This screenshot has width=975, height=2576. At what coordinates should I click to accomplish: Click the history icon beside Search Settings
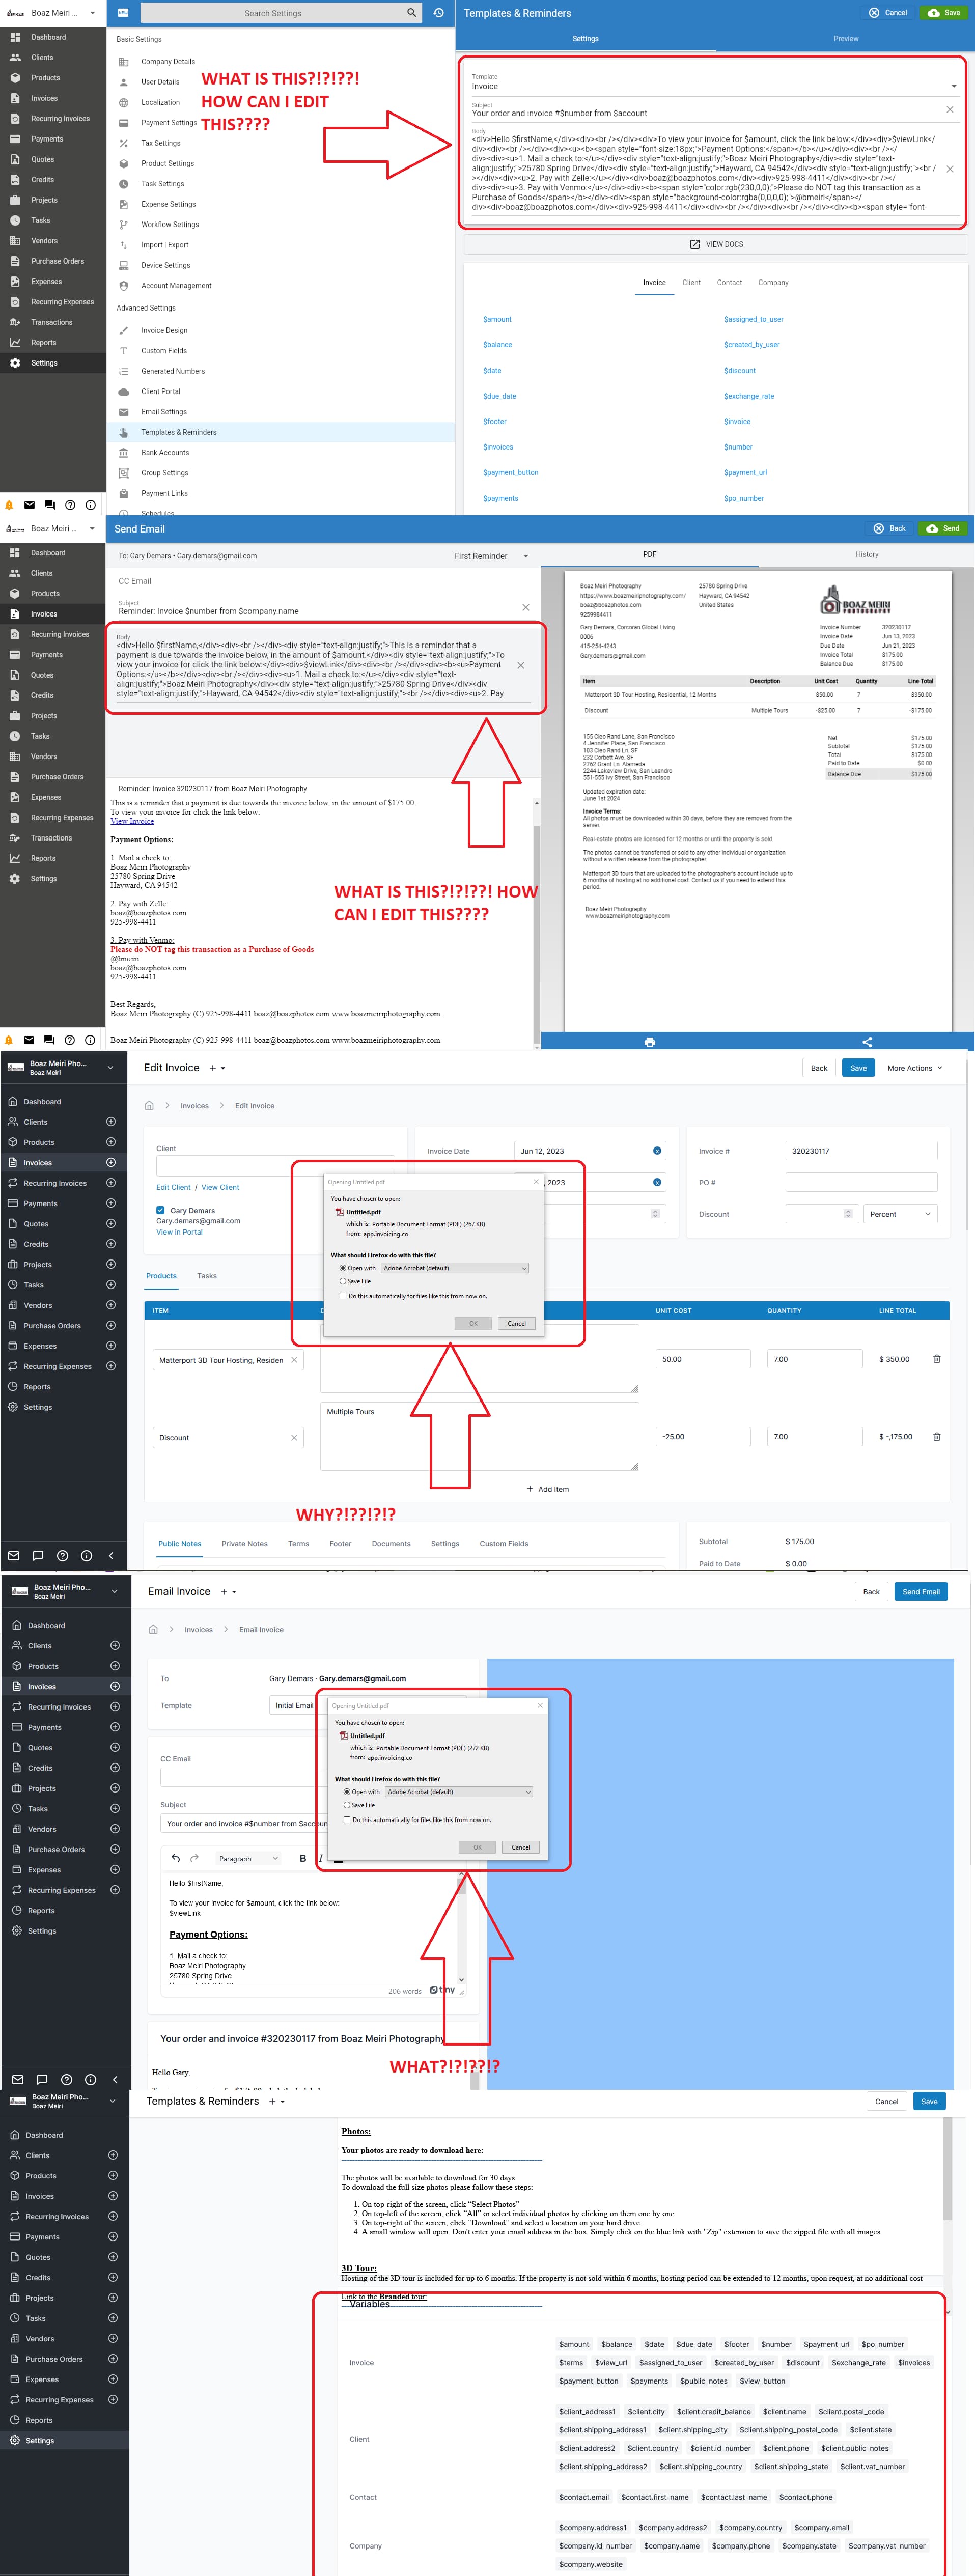438,13
